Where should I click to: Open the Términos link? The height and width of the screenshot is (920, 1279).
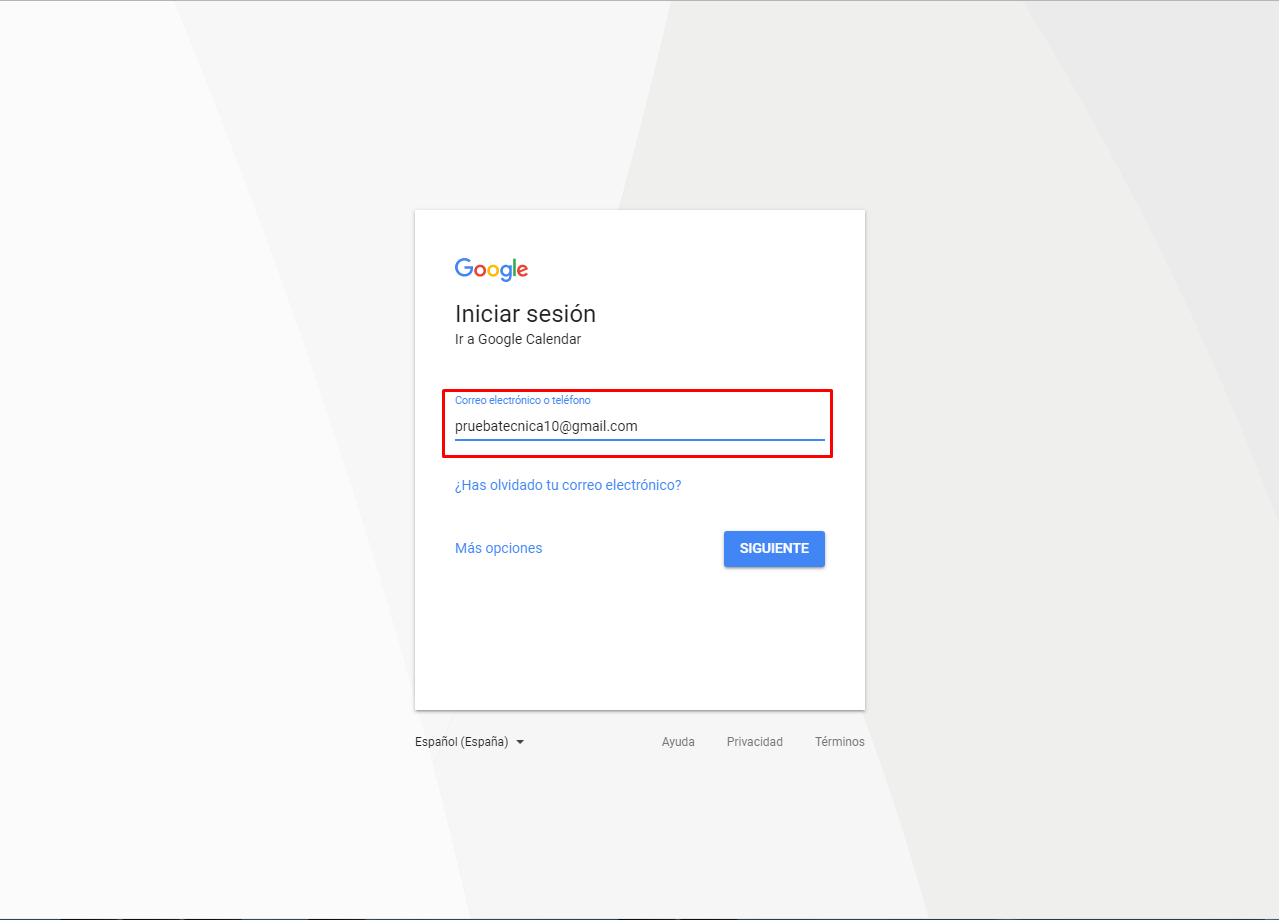[x=840, y=742]
